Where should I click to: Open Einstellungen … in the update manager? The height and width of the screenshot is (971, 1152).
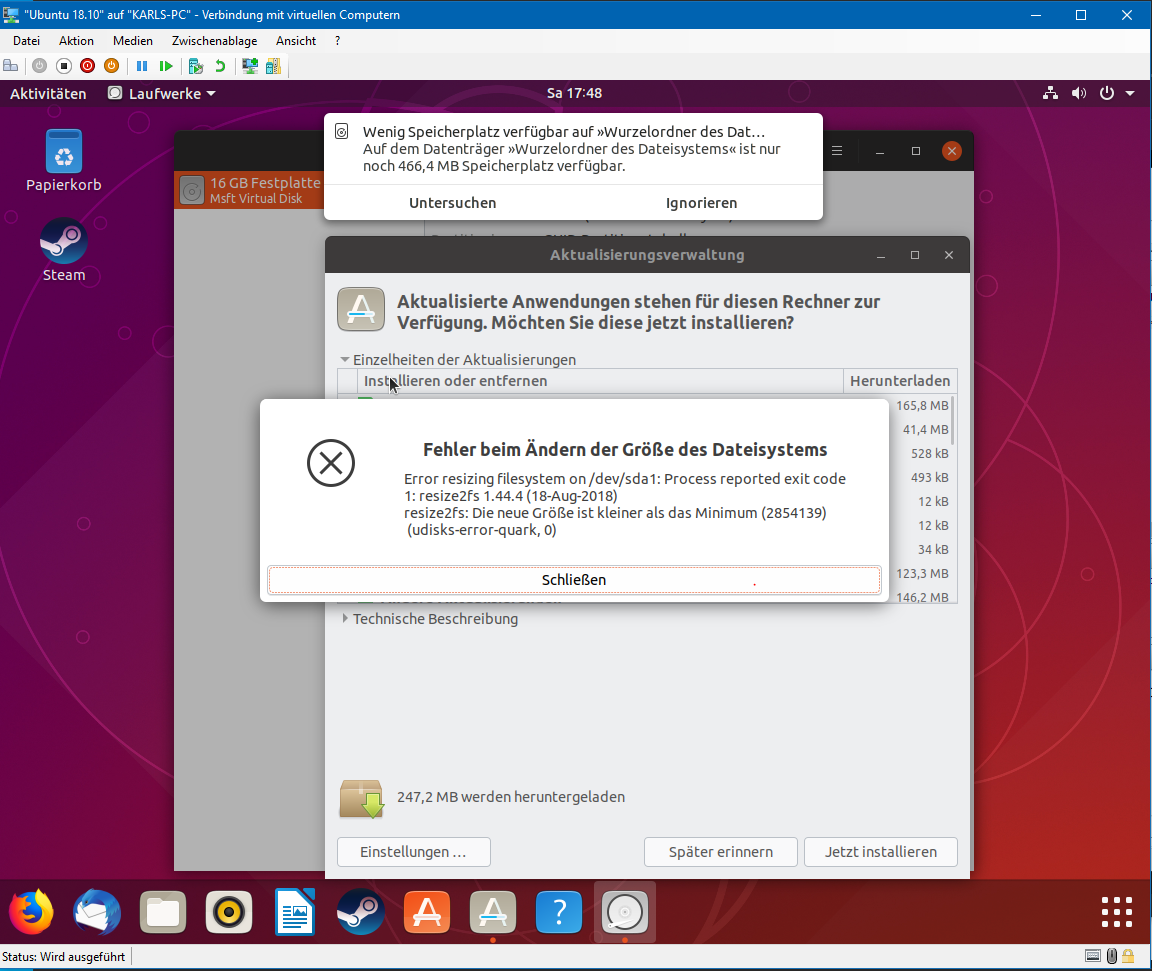(x=414, y=851)
